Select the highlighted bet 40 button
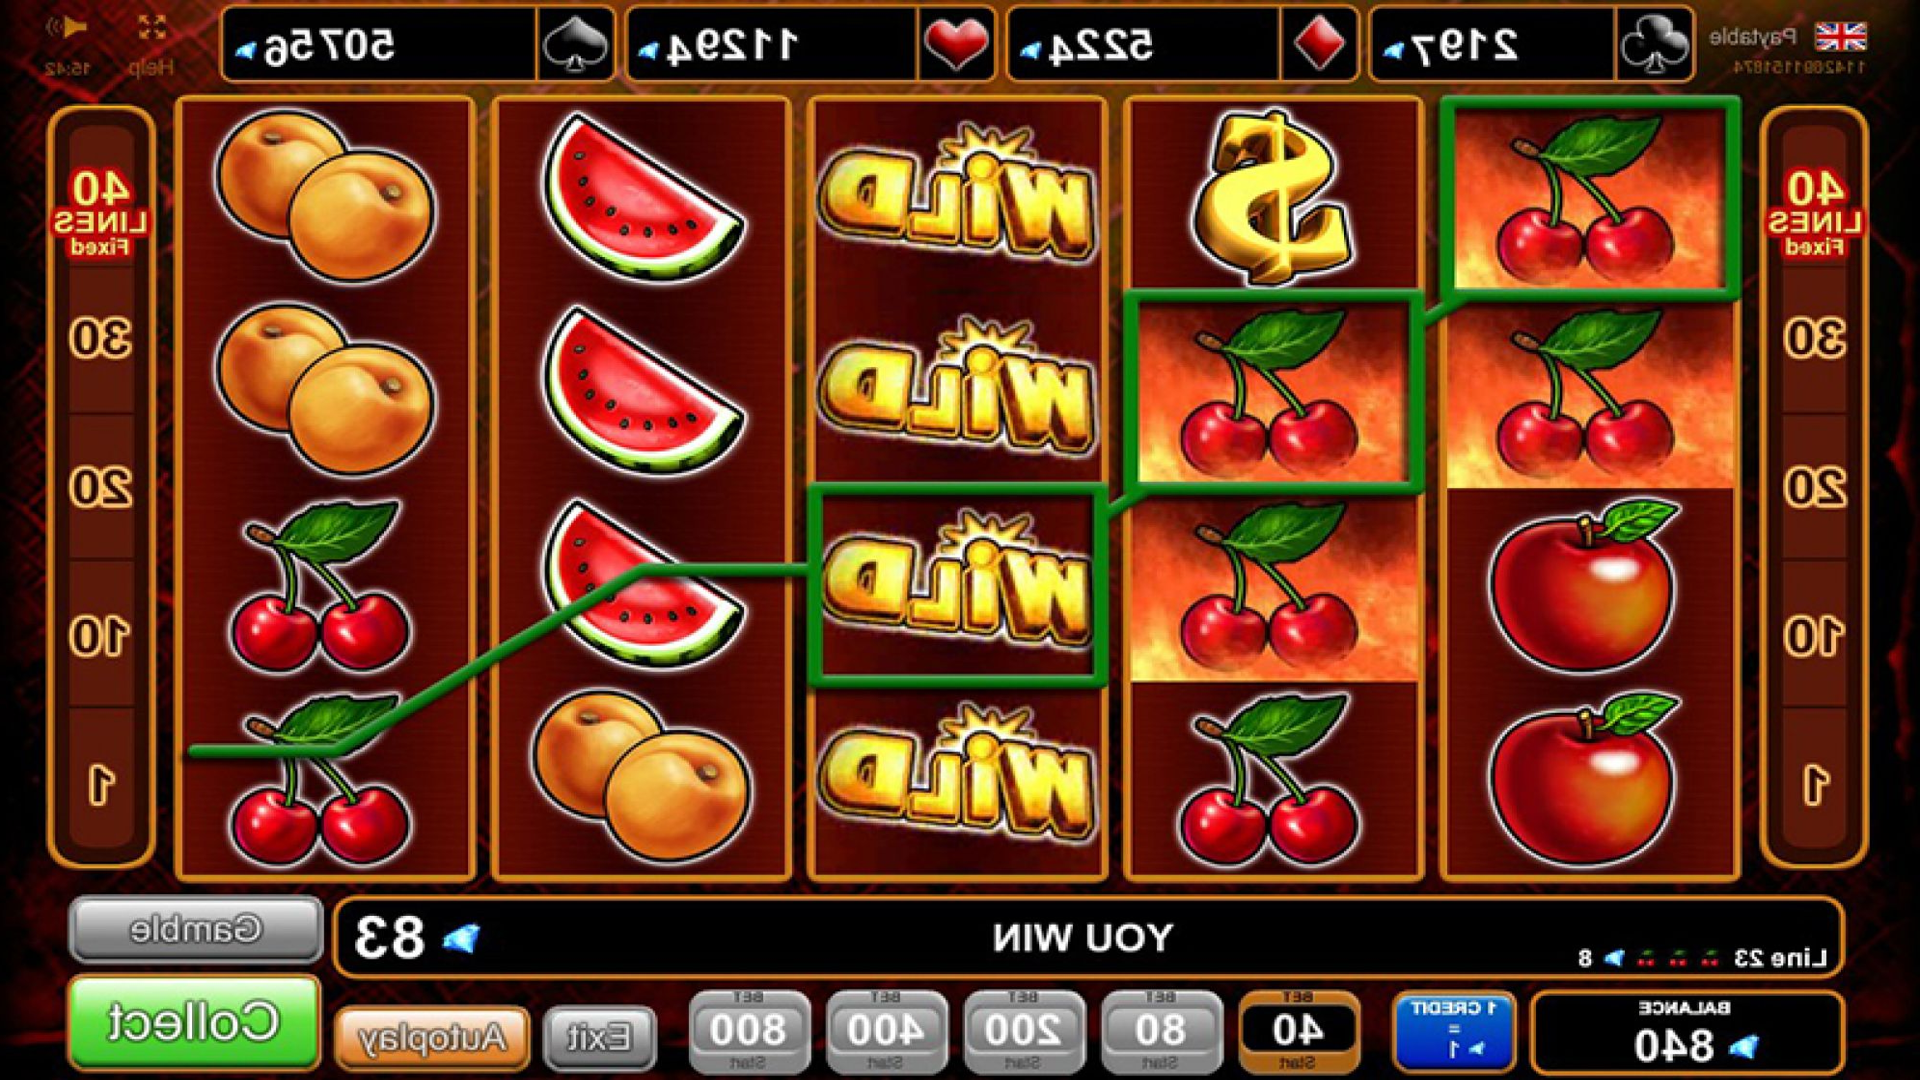This screenshot has width=1920, height=1080. [x=1298, y=1032]
